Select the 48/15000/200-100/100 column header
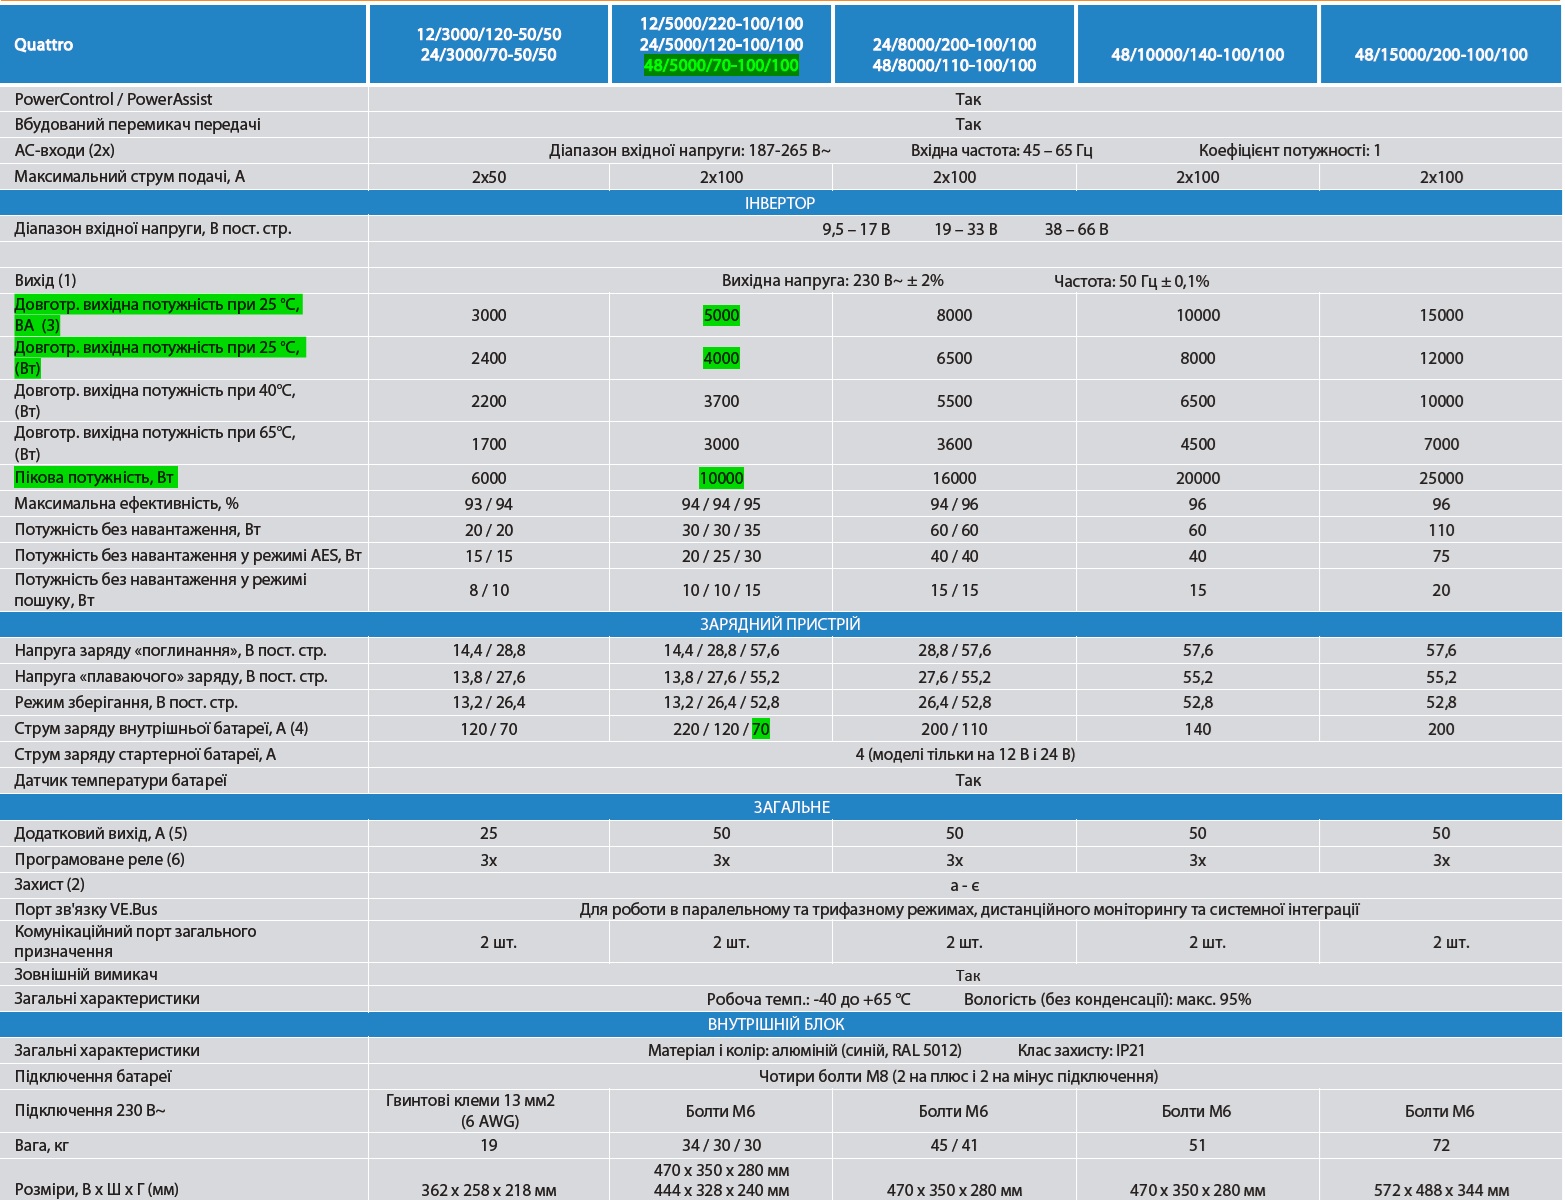This screenshot has width=1565, height=1200. [1441, 55]
